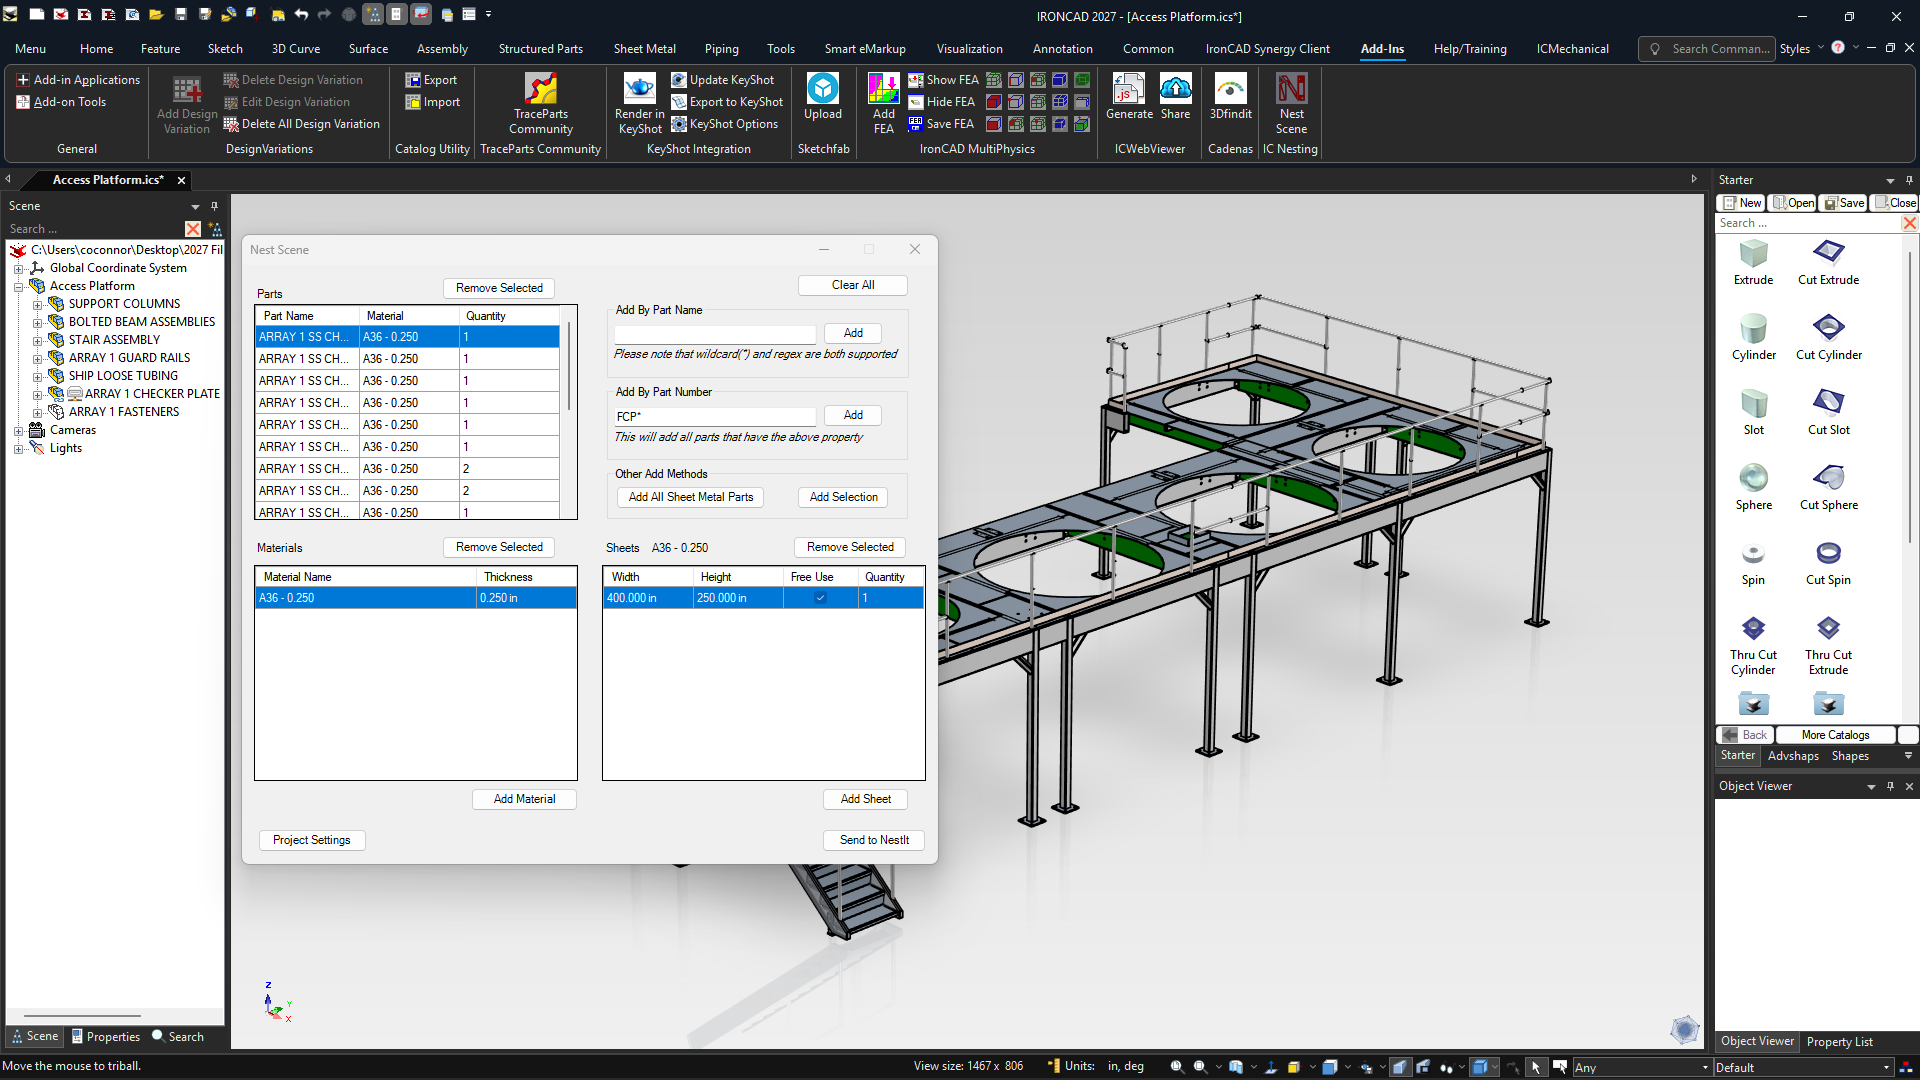Expand the Lights node
The image size is (1920, 1080).
click(18, 448)
